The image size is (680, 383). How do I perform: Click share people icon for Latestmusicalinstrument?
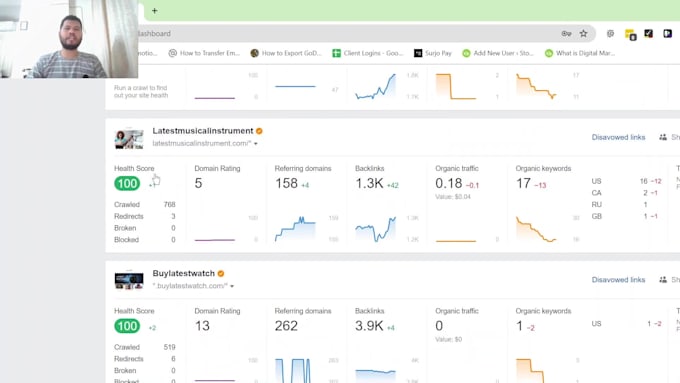[x=663, y=137]
